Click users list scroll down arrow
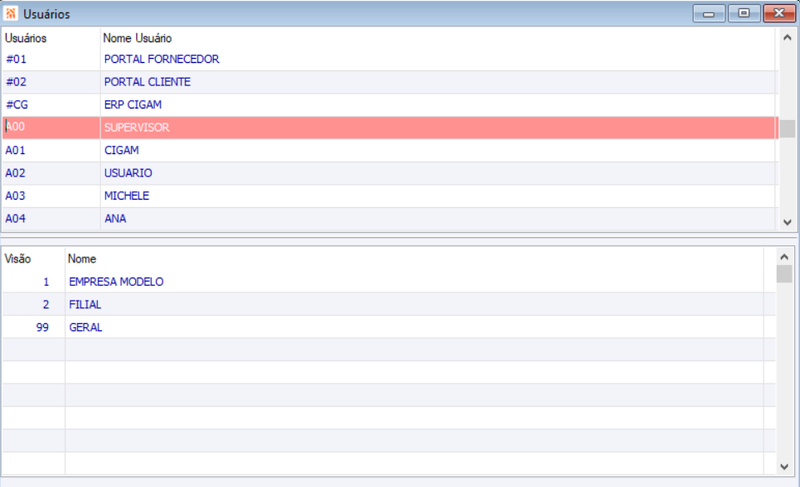 tap(787, 222)
